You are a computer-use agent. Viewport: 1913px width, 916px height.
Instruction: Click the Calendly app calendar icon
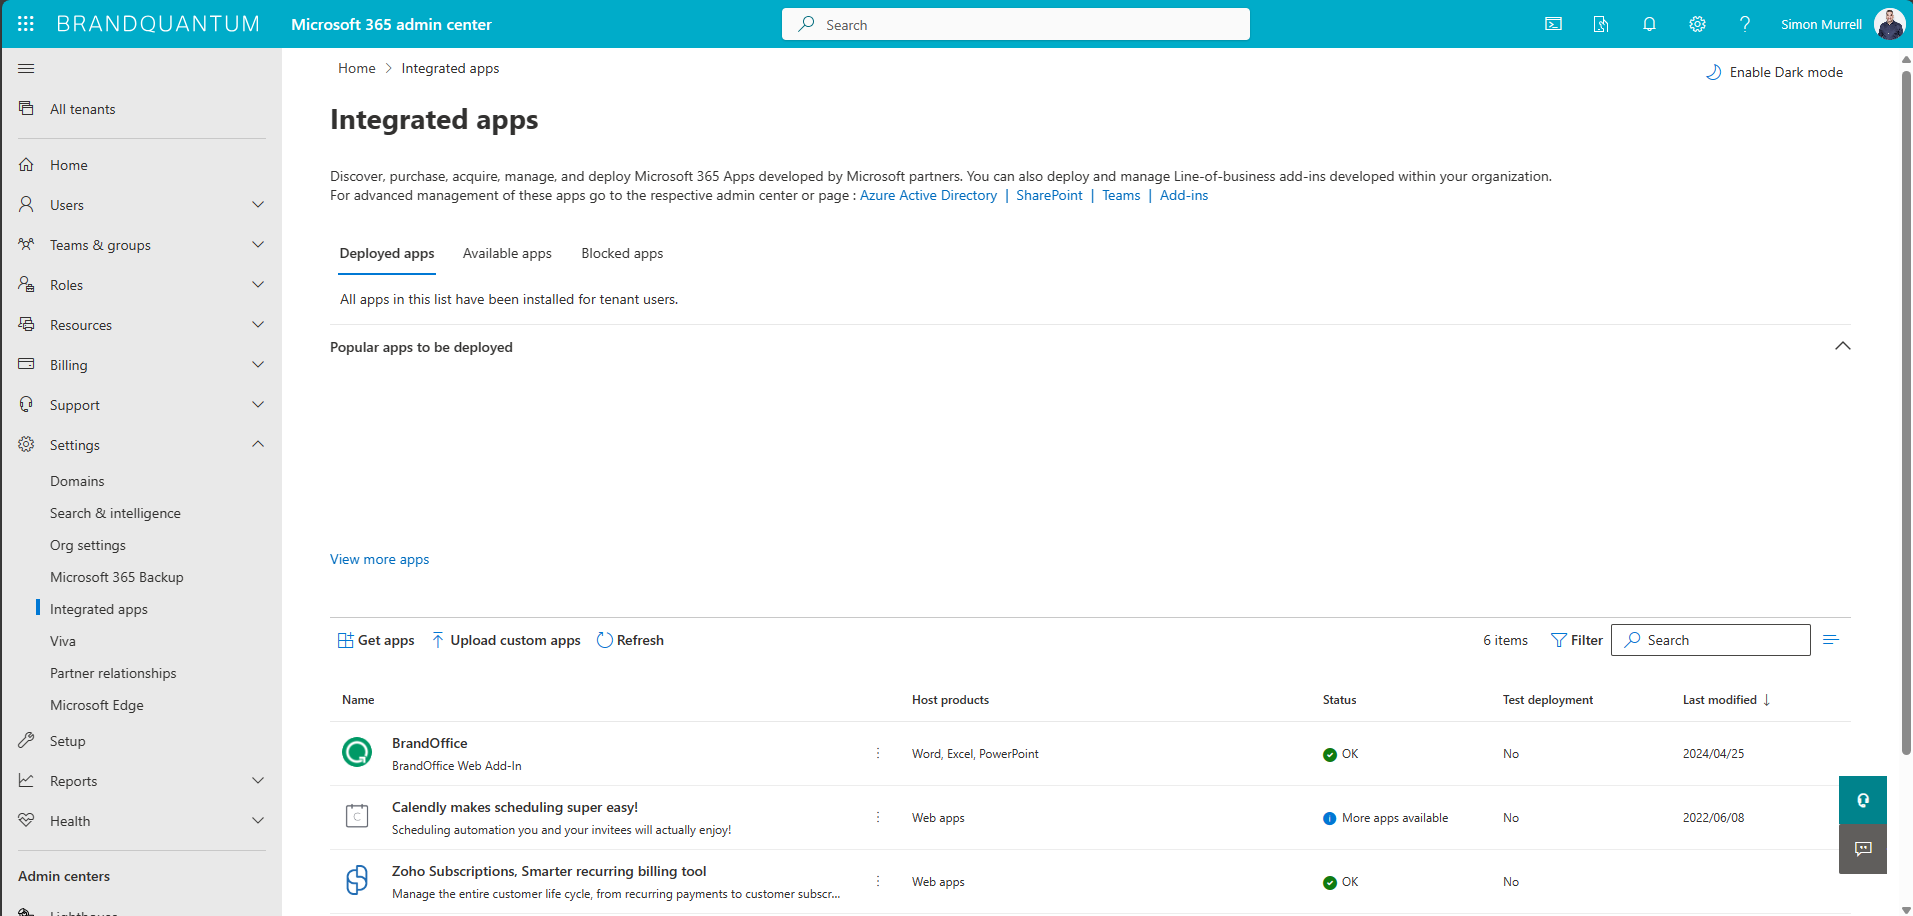357,816
